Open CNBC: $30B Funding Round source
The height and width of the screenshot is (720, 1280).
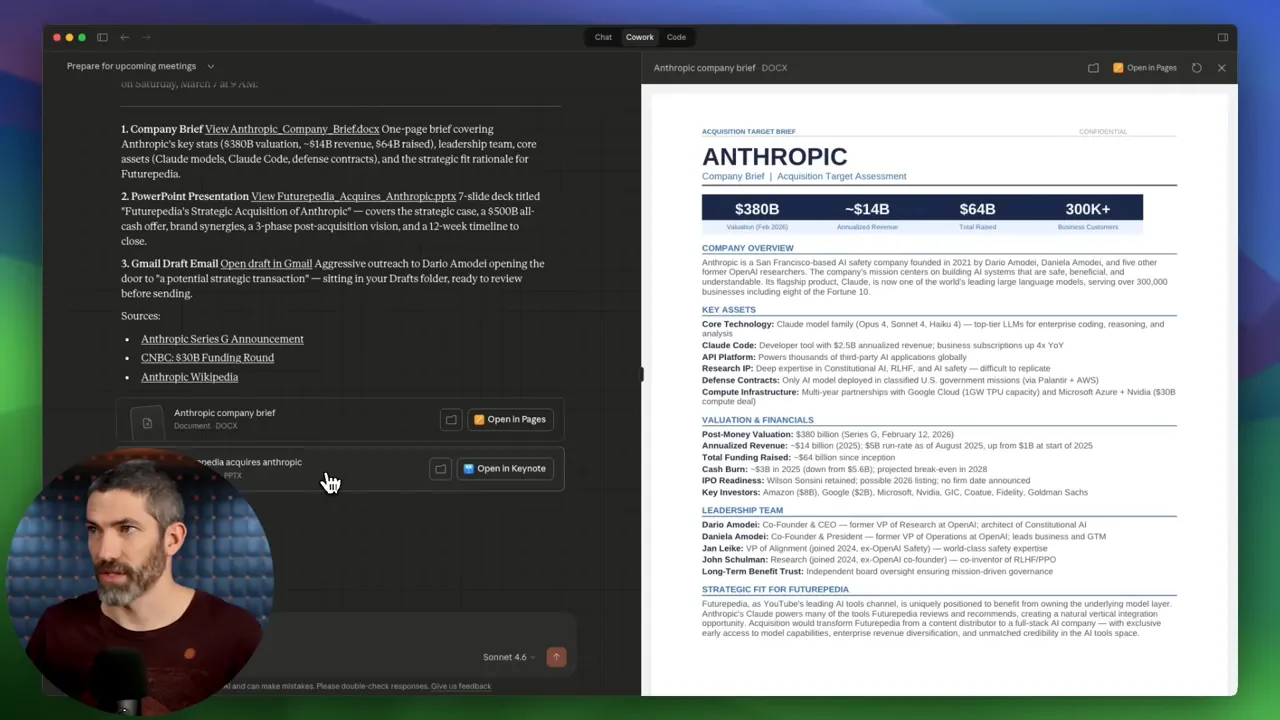tap(207, 358)
